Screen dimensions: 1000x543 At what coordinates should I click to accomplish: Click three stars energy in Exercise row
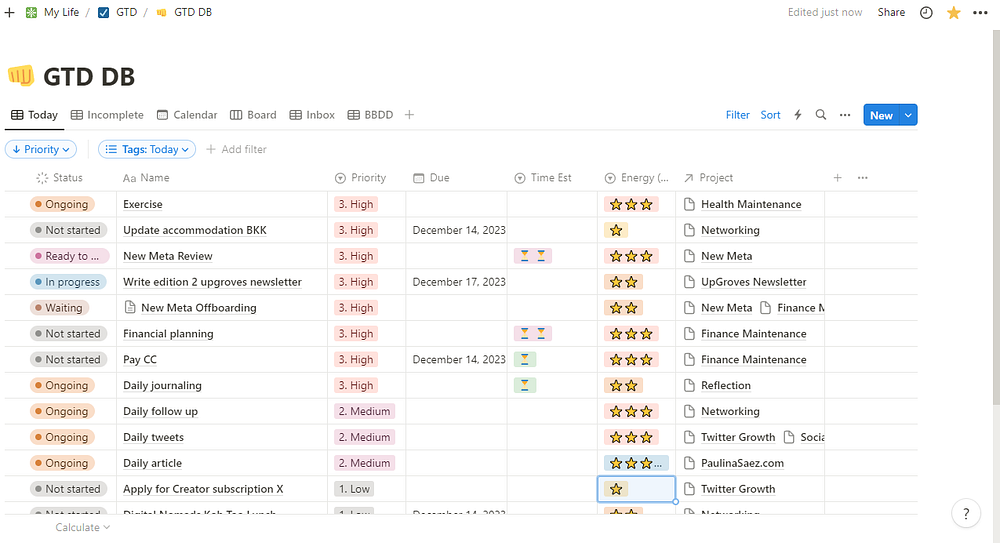tap(631, 204)
